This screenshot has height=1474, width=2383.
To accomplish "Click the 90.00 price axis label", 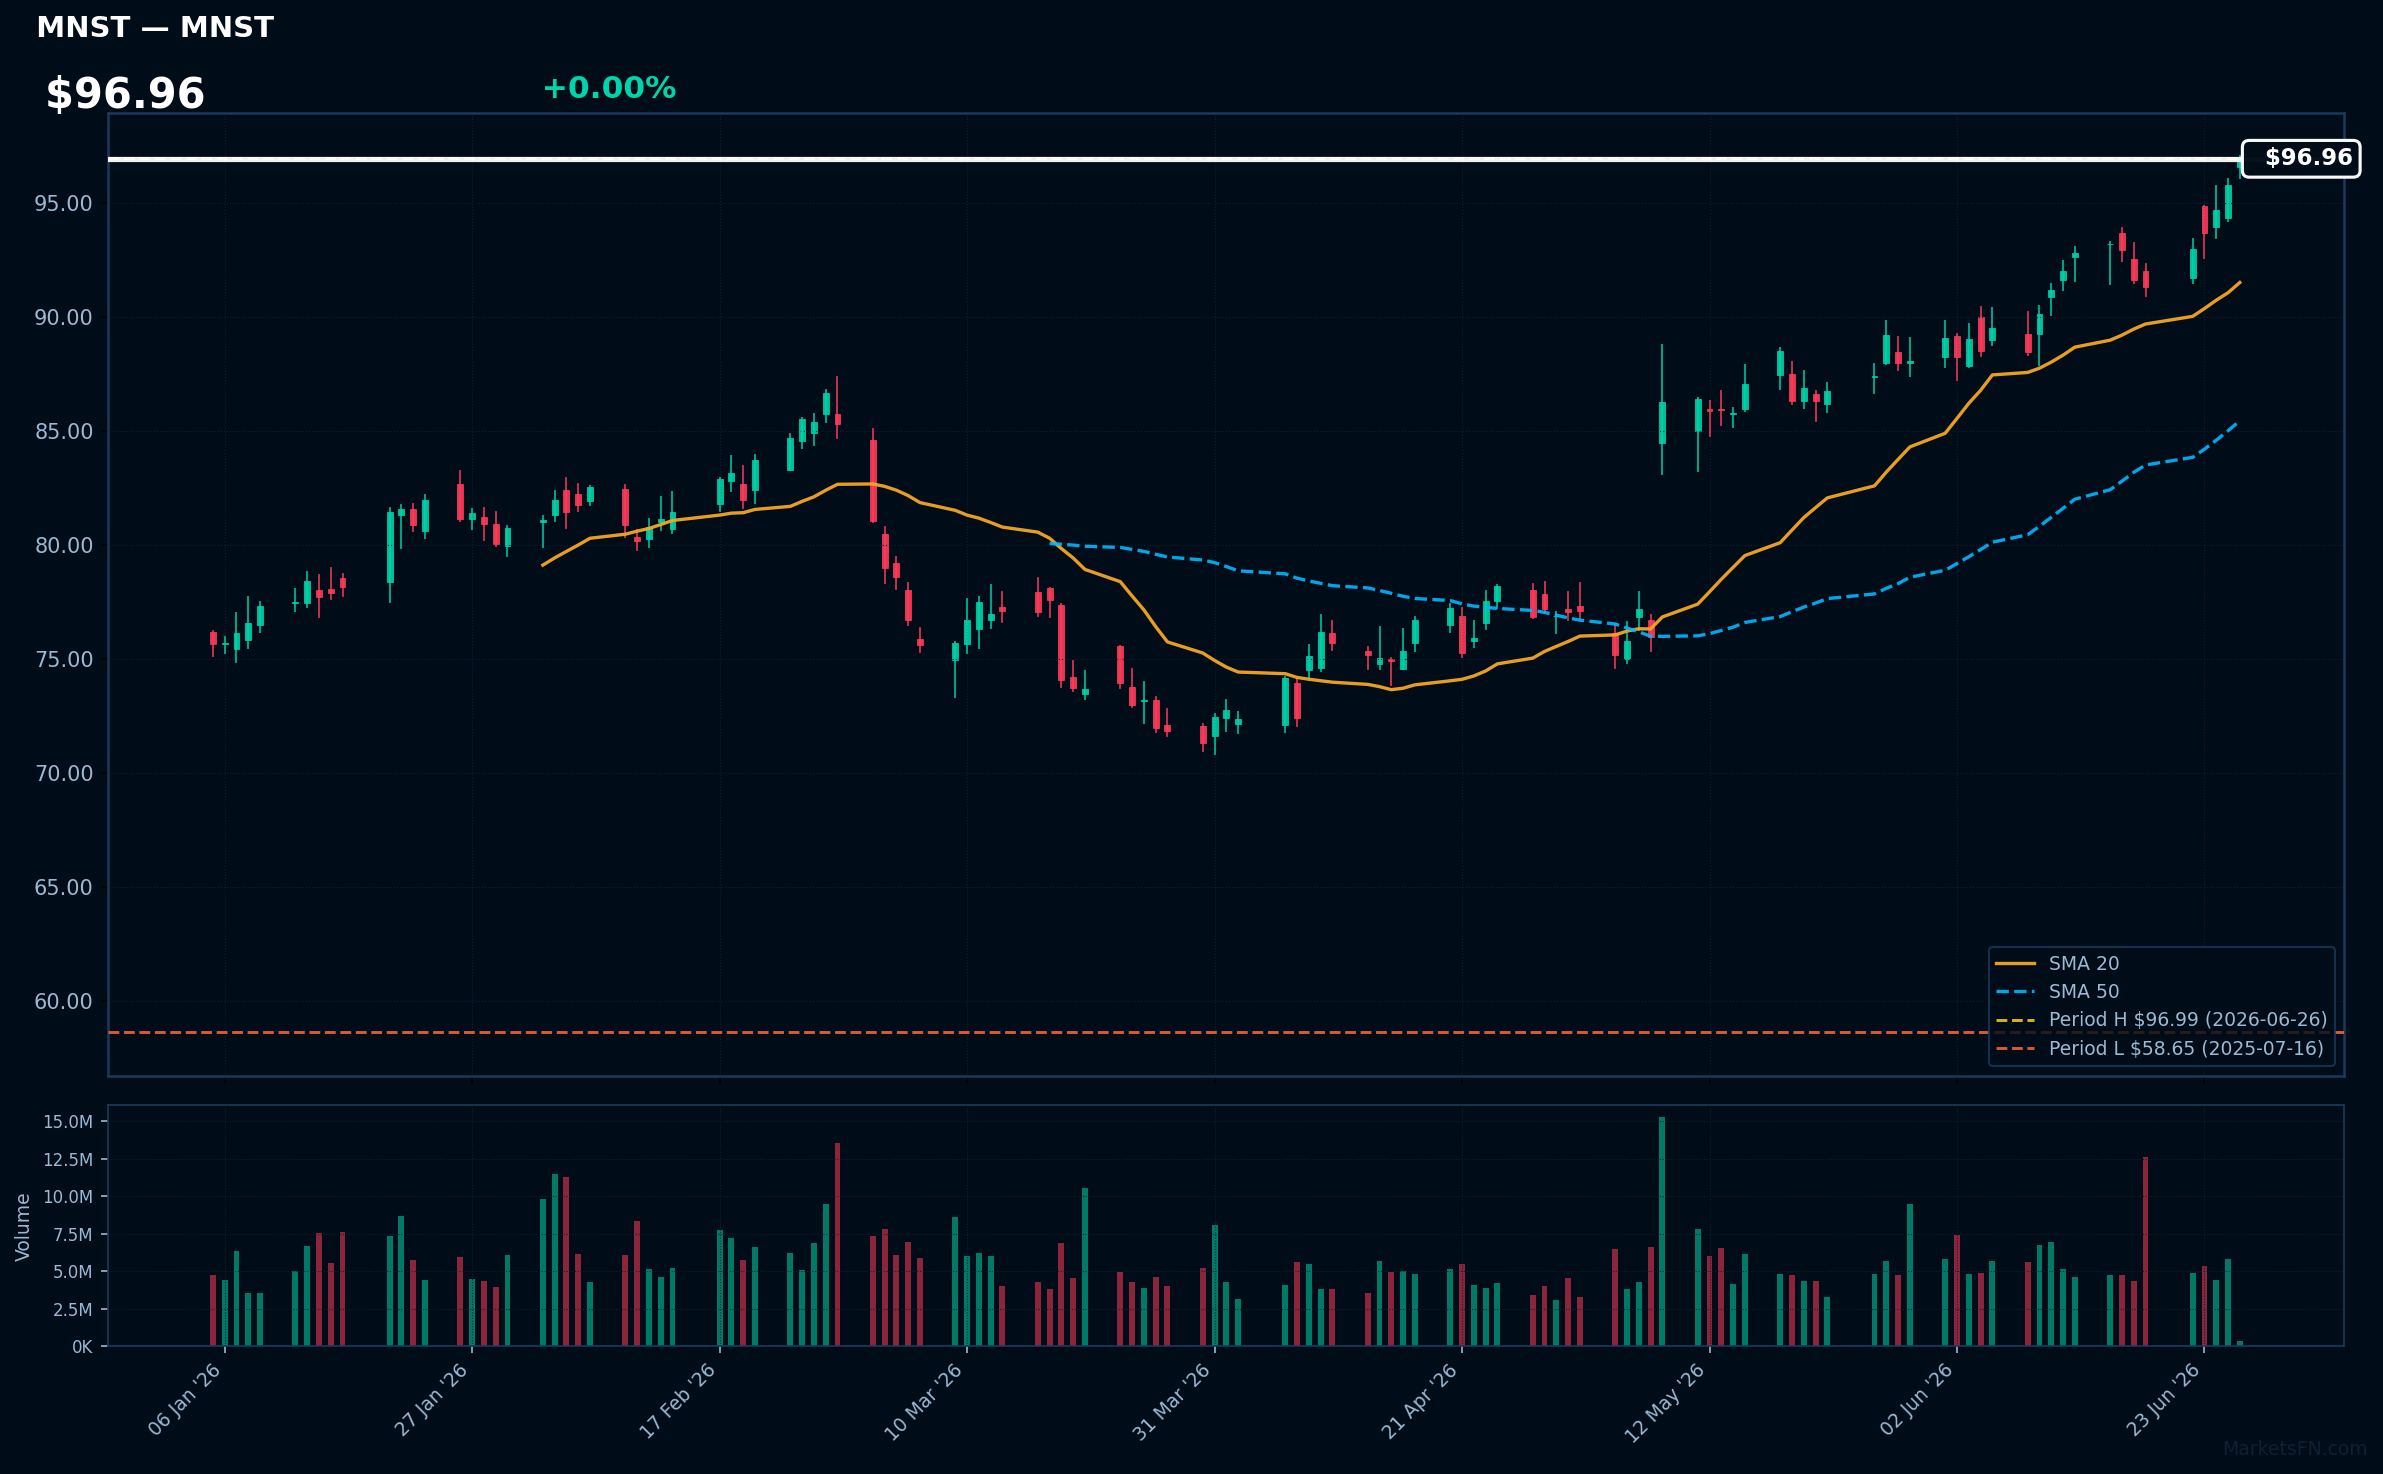I will (63, 318).
